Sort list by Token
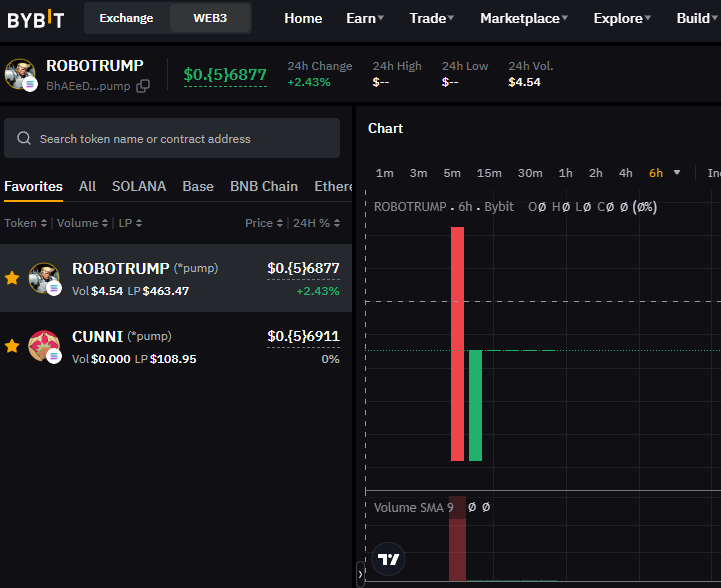Viewport: 721px width, 588px height. (25, 223)
